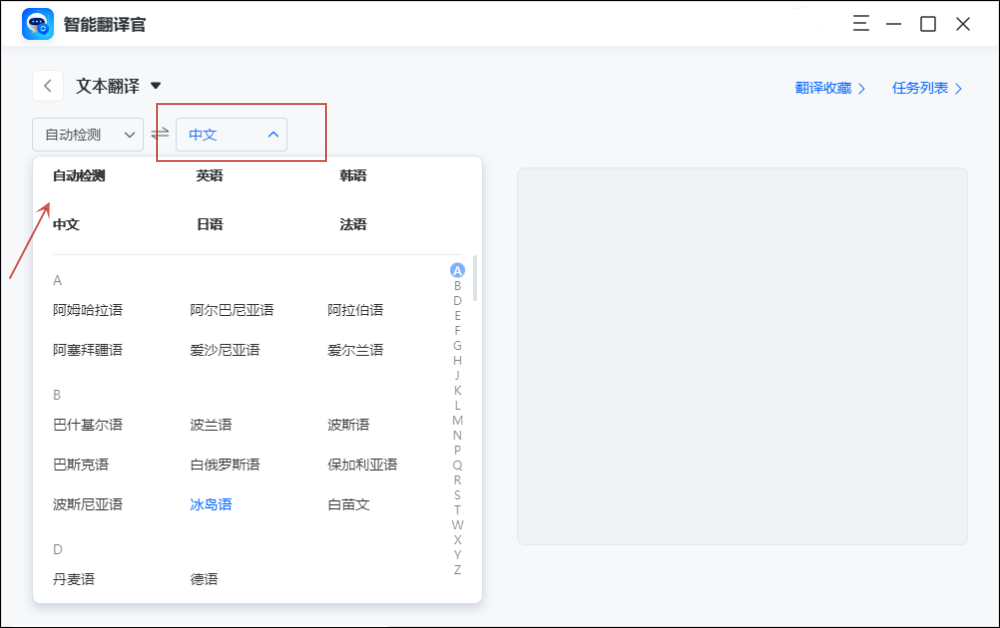Viewport: 1000px width, 628px height.
Task: Choose 冰岛语 from the language list
Action: [x=209, y=504]
